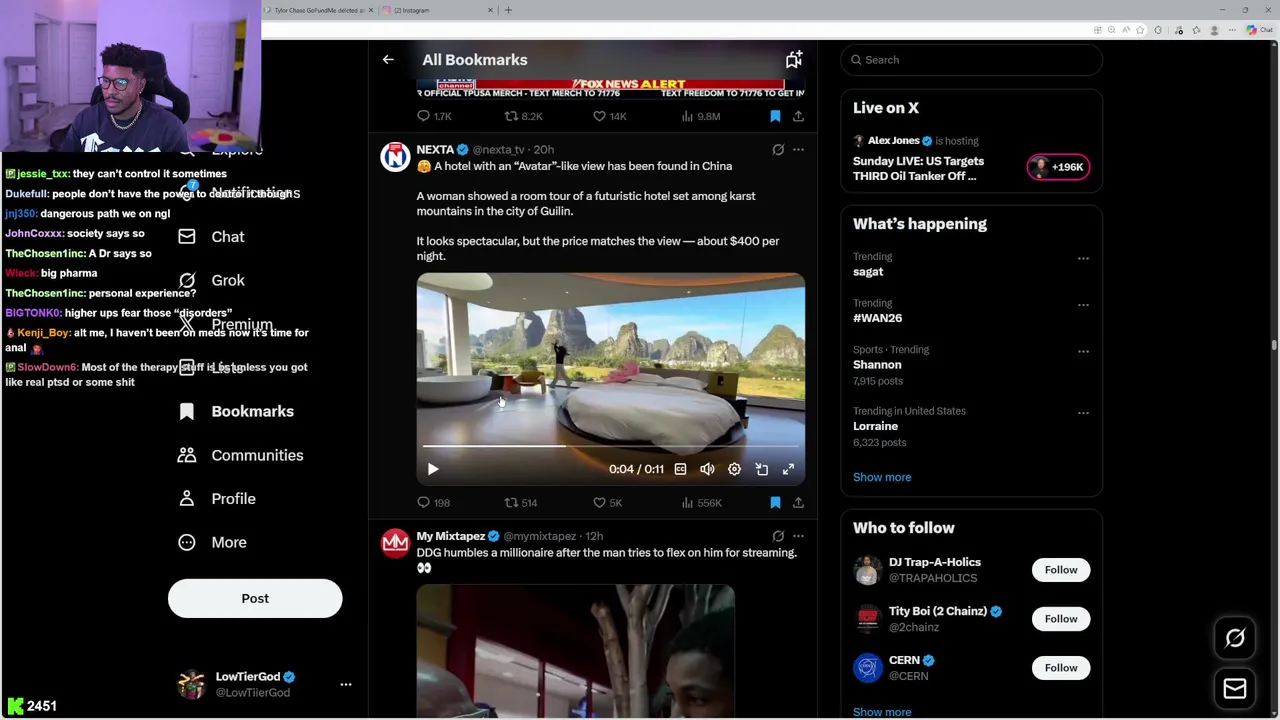Repost the Fox News alert post

(522, 117)
